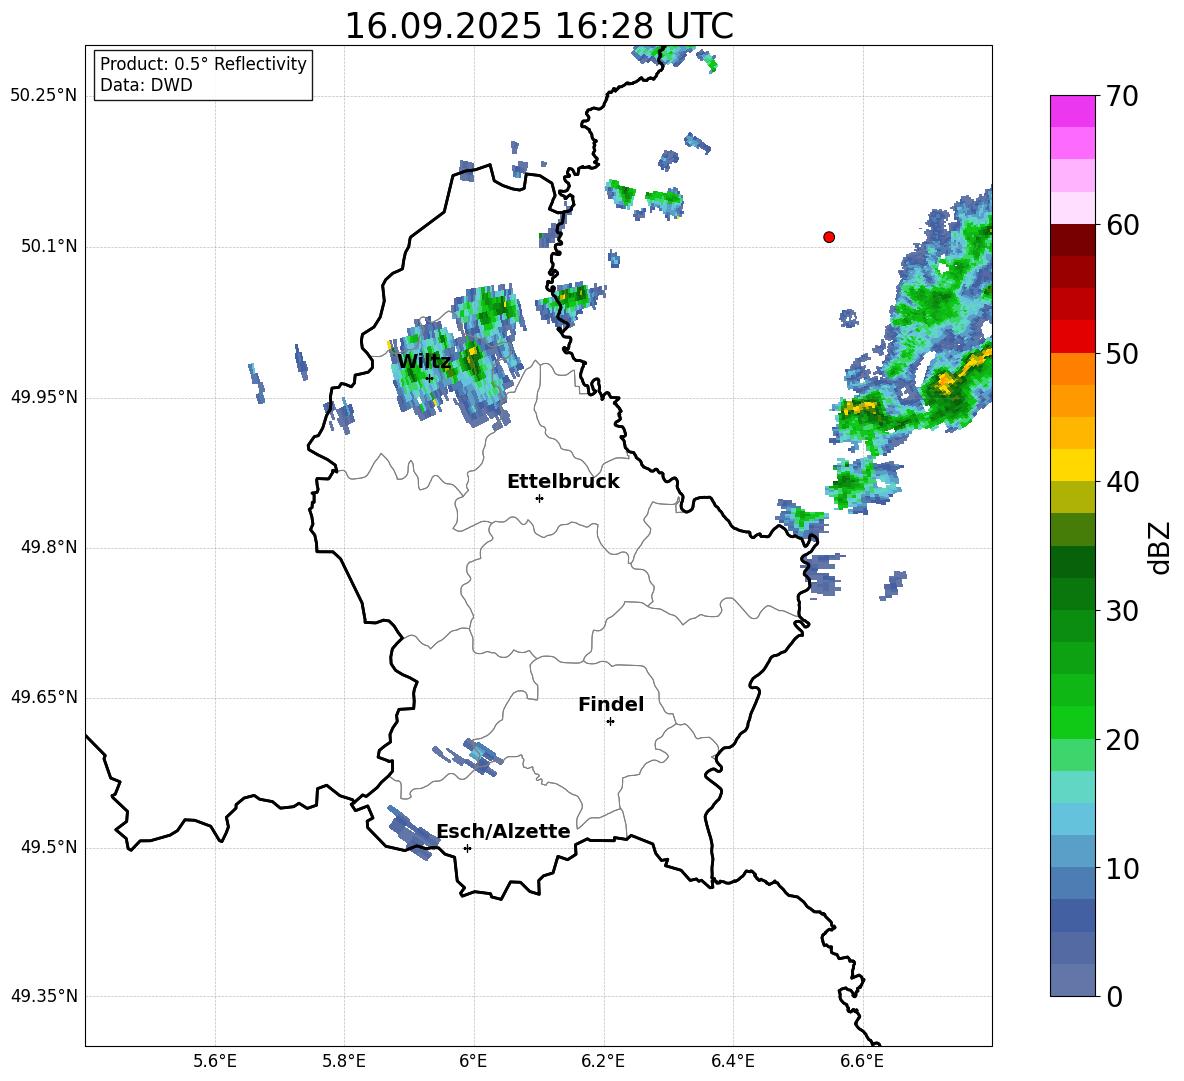Click the Esch/Alzette city label
Viewport: 1184px width, 1081px height.
click(503, 831)
